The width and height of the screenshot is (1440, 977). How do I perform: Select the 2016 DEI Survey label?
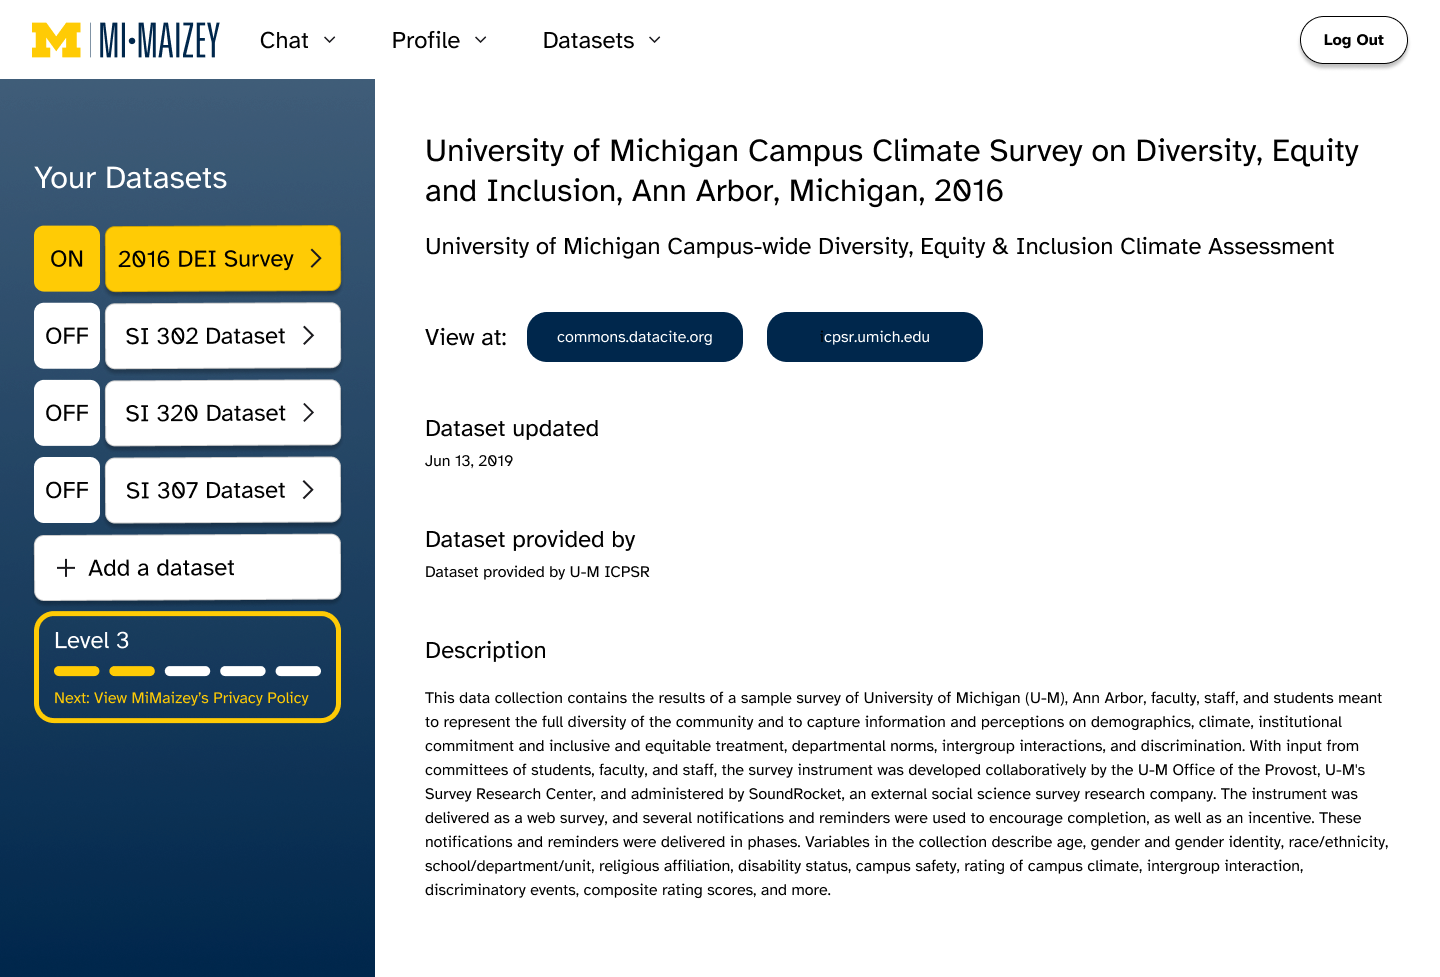[206, 259]
